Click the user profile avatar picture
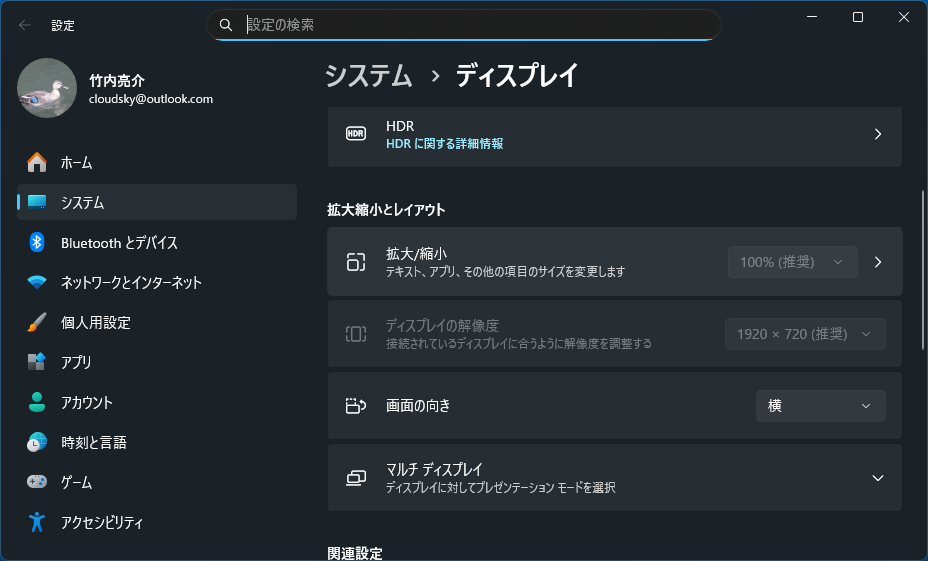928x561 pixels. (x=47, y=88)
